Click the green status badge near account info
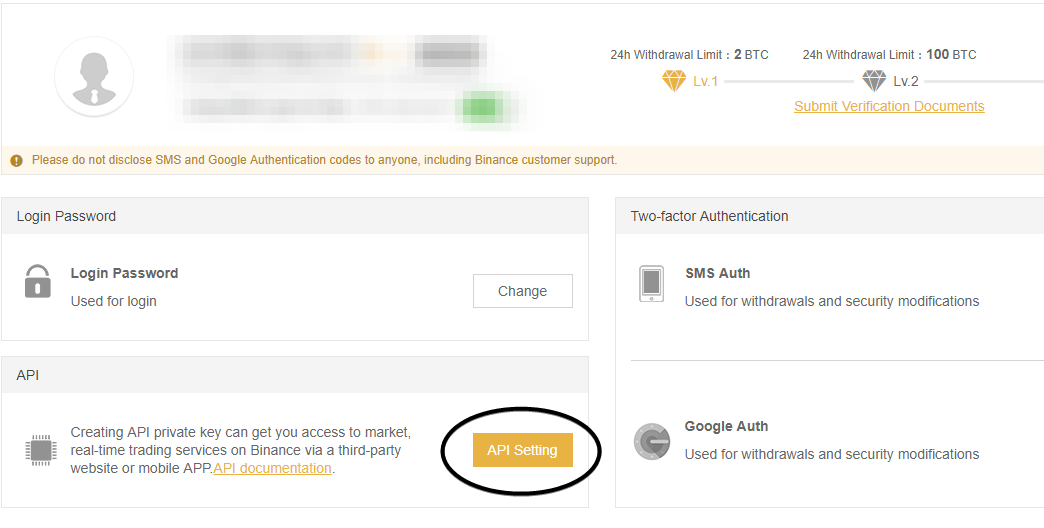1044x528 pixels. click(483, 108)
